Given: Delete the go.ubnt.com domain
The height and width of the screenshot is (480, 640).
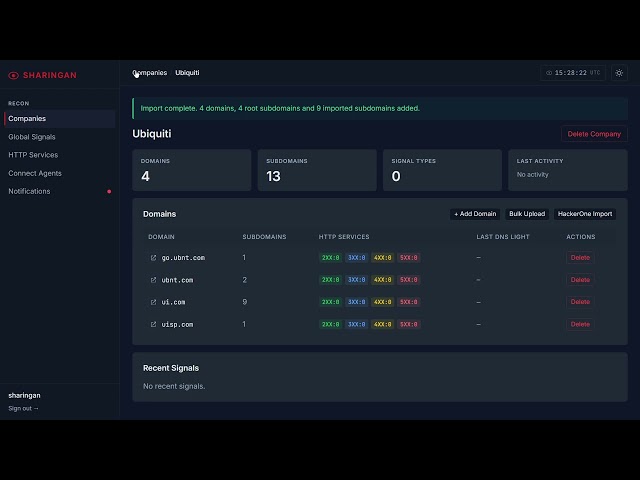Looking at the screenshot, I should click(580, 258).
